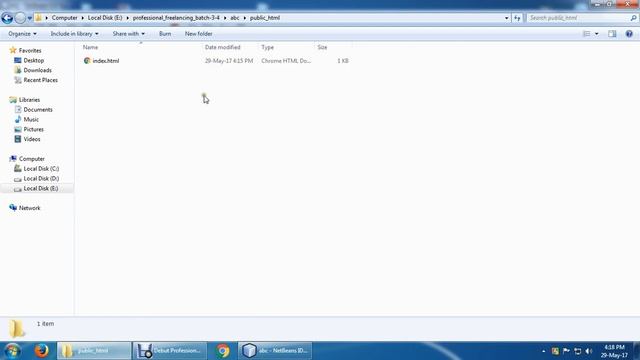Expand the breadcrumb arrow after abc
640x360 pixels.
(244, 18)
